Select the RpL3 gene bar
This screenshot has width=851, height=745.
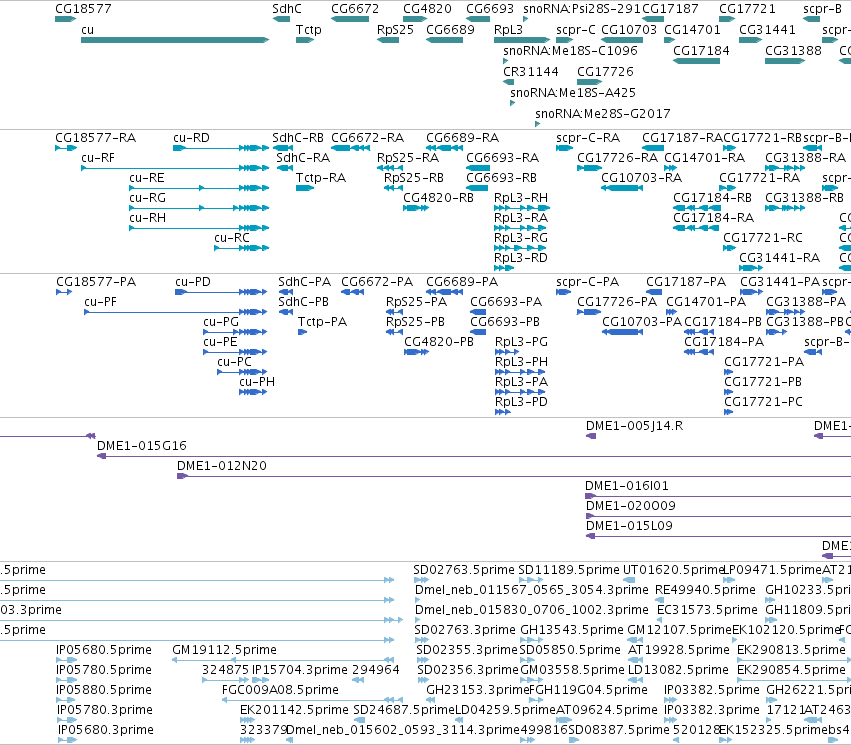[x=522, y=40]
